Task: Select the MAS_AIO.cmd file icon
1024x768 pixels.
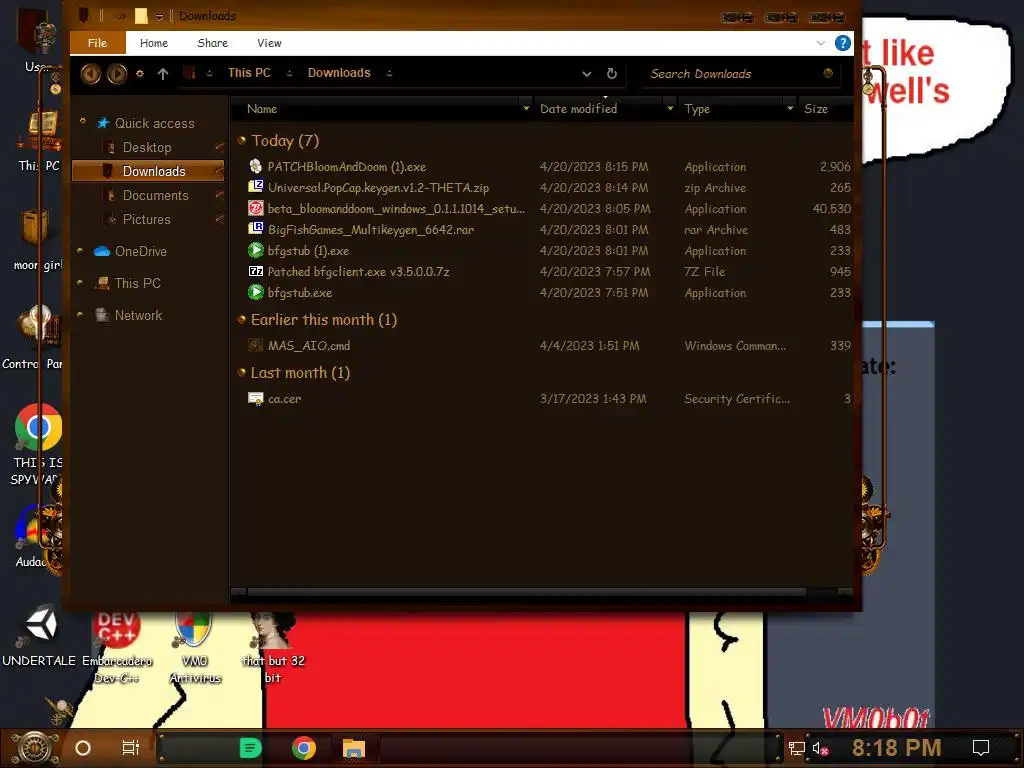Action: pos(256,345)
